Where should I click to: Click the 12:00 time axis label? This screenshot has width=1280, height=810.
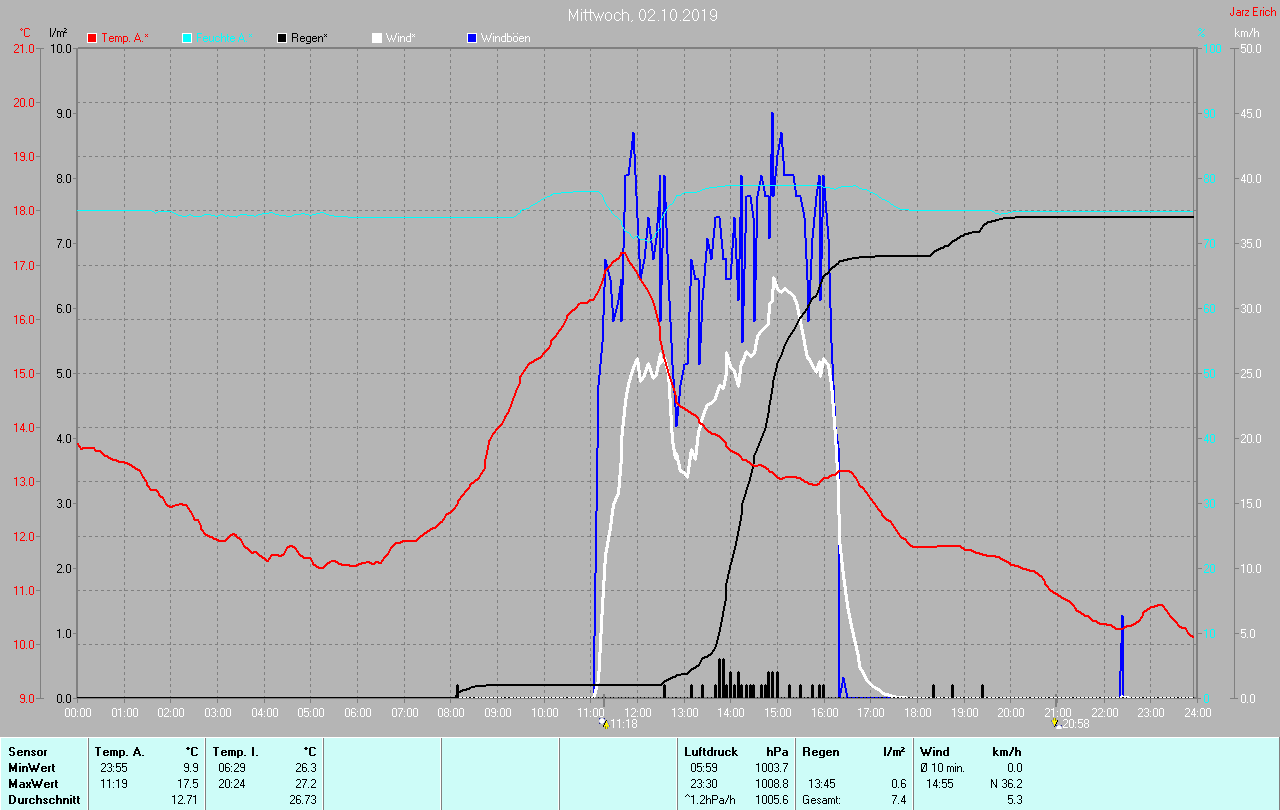pos(637,712)
